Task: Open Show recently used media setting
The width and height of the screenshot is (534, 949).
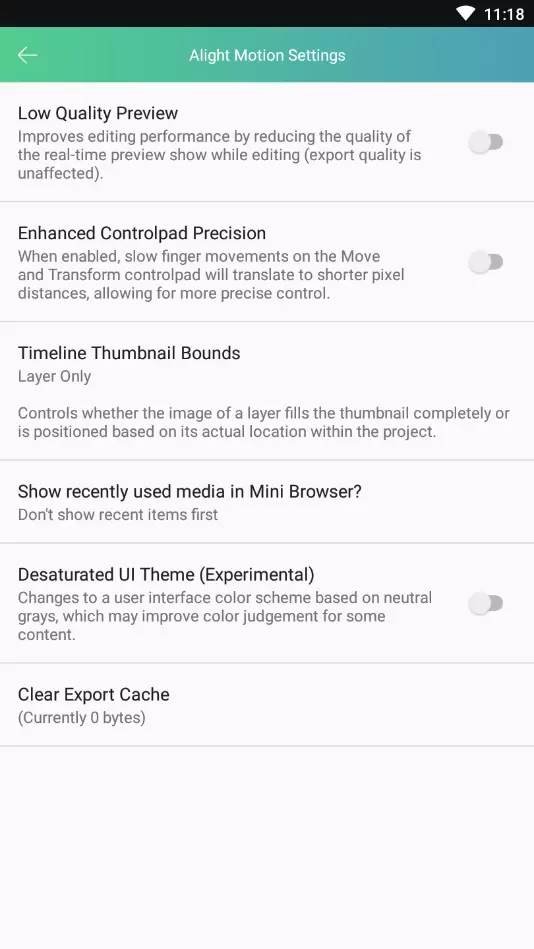Action: pos(267,502)
